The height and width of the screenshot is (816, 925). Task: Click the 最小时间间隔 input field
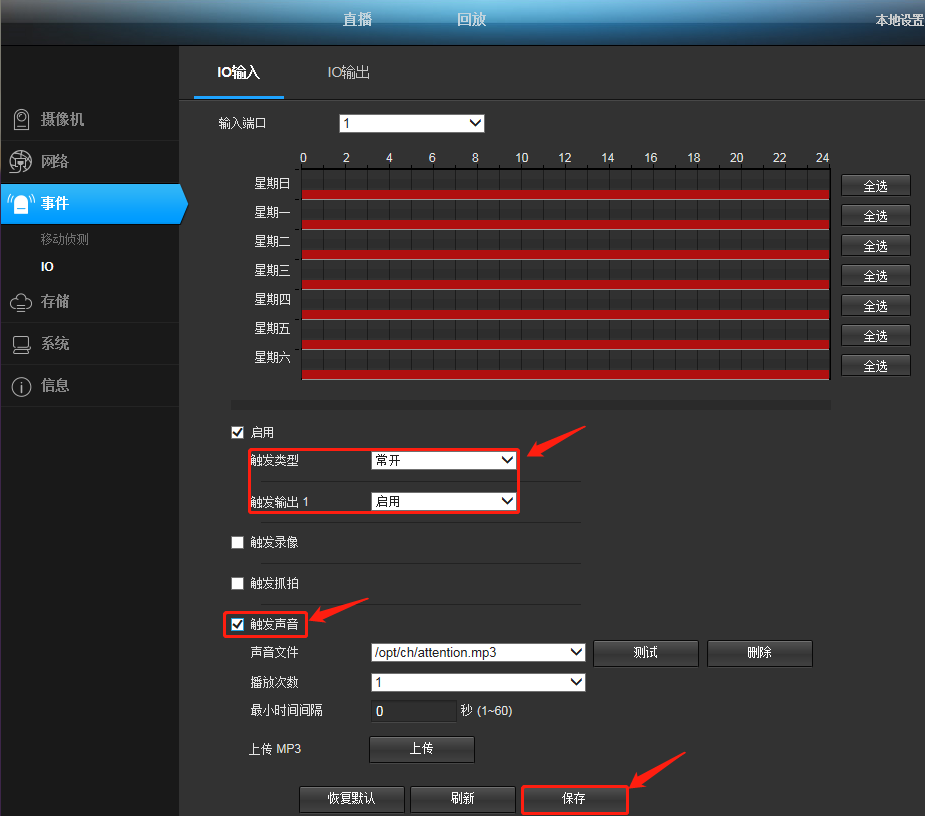(x=414, y=712)
